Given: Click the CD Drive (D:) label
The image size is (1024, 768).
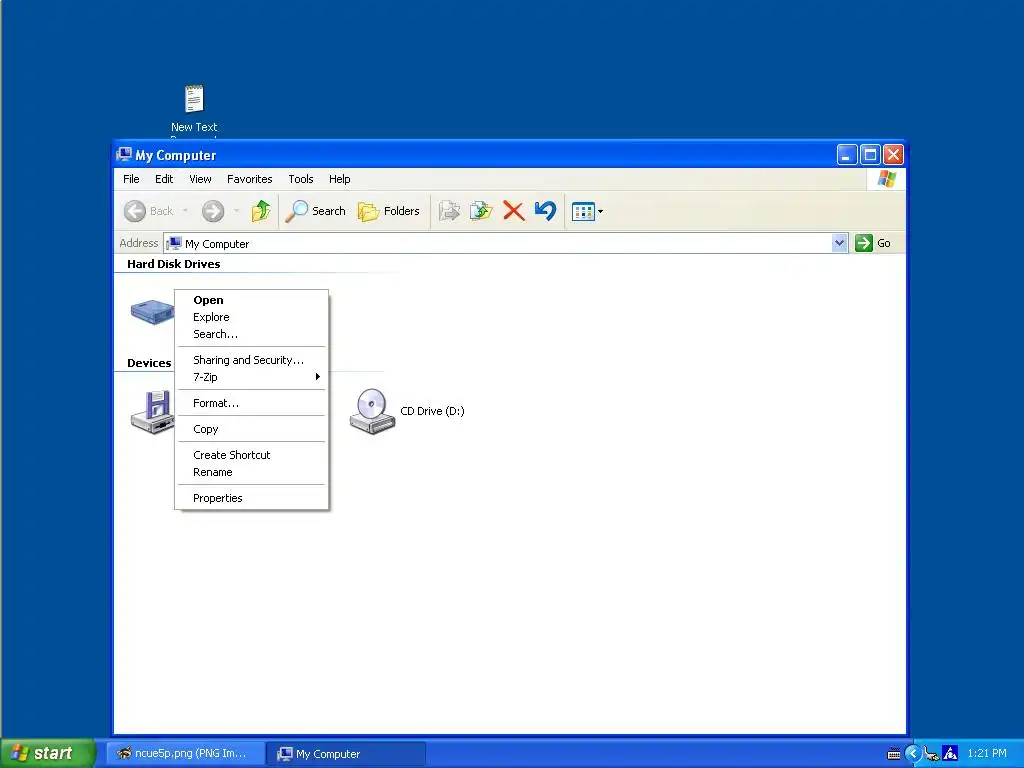Looking at the screenshot, I should [x=432, y=411].
